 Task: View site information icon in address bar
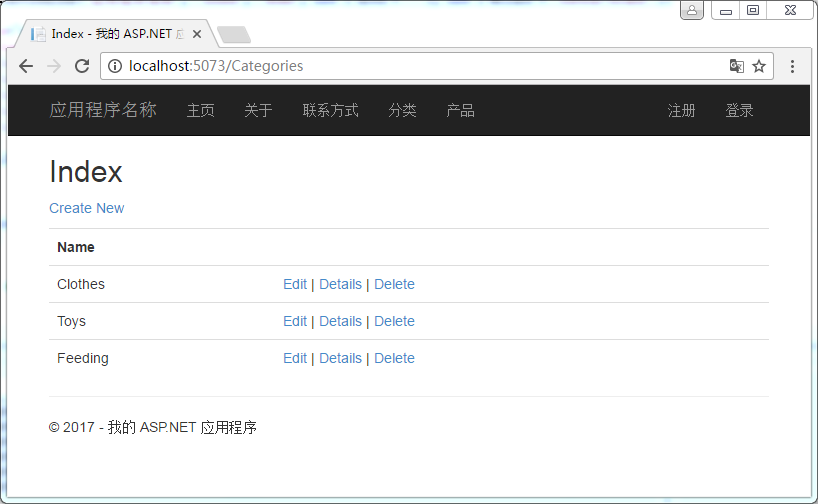(x=115, y=66)
